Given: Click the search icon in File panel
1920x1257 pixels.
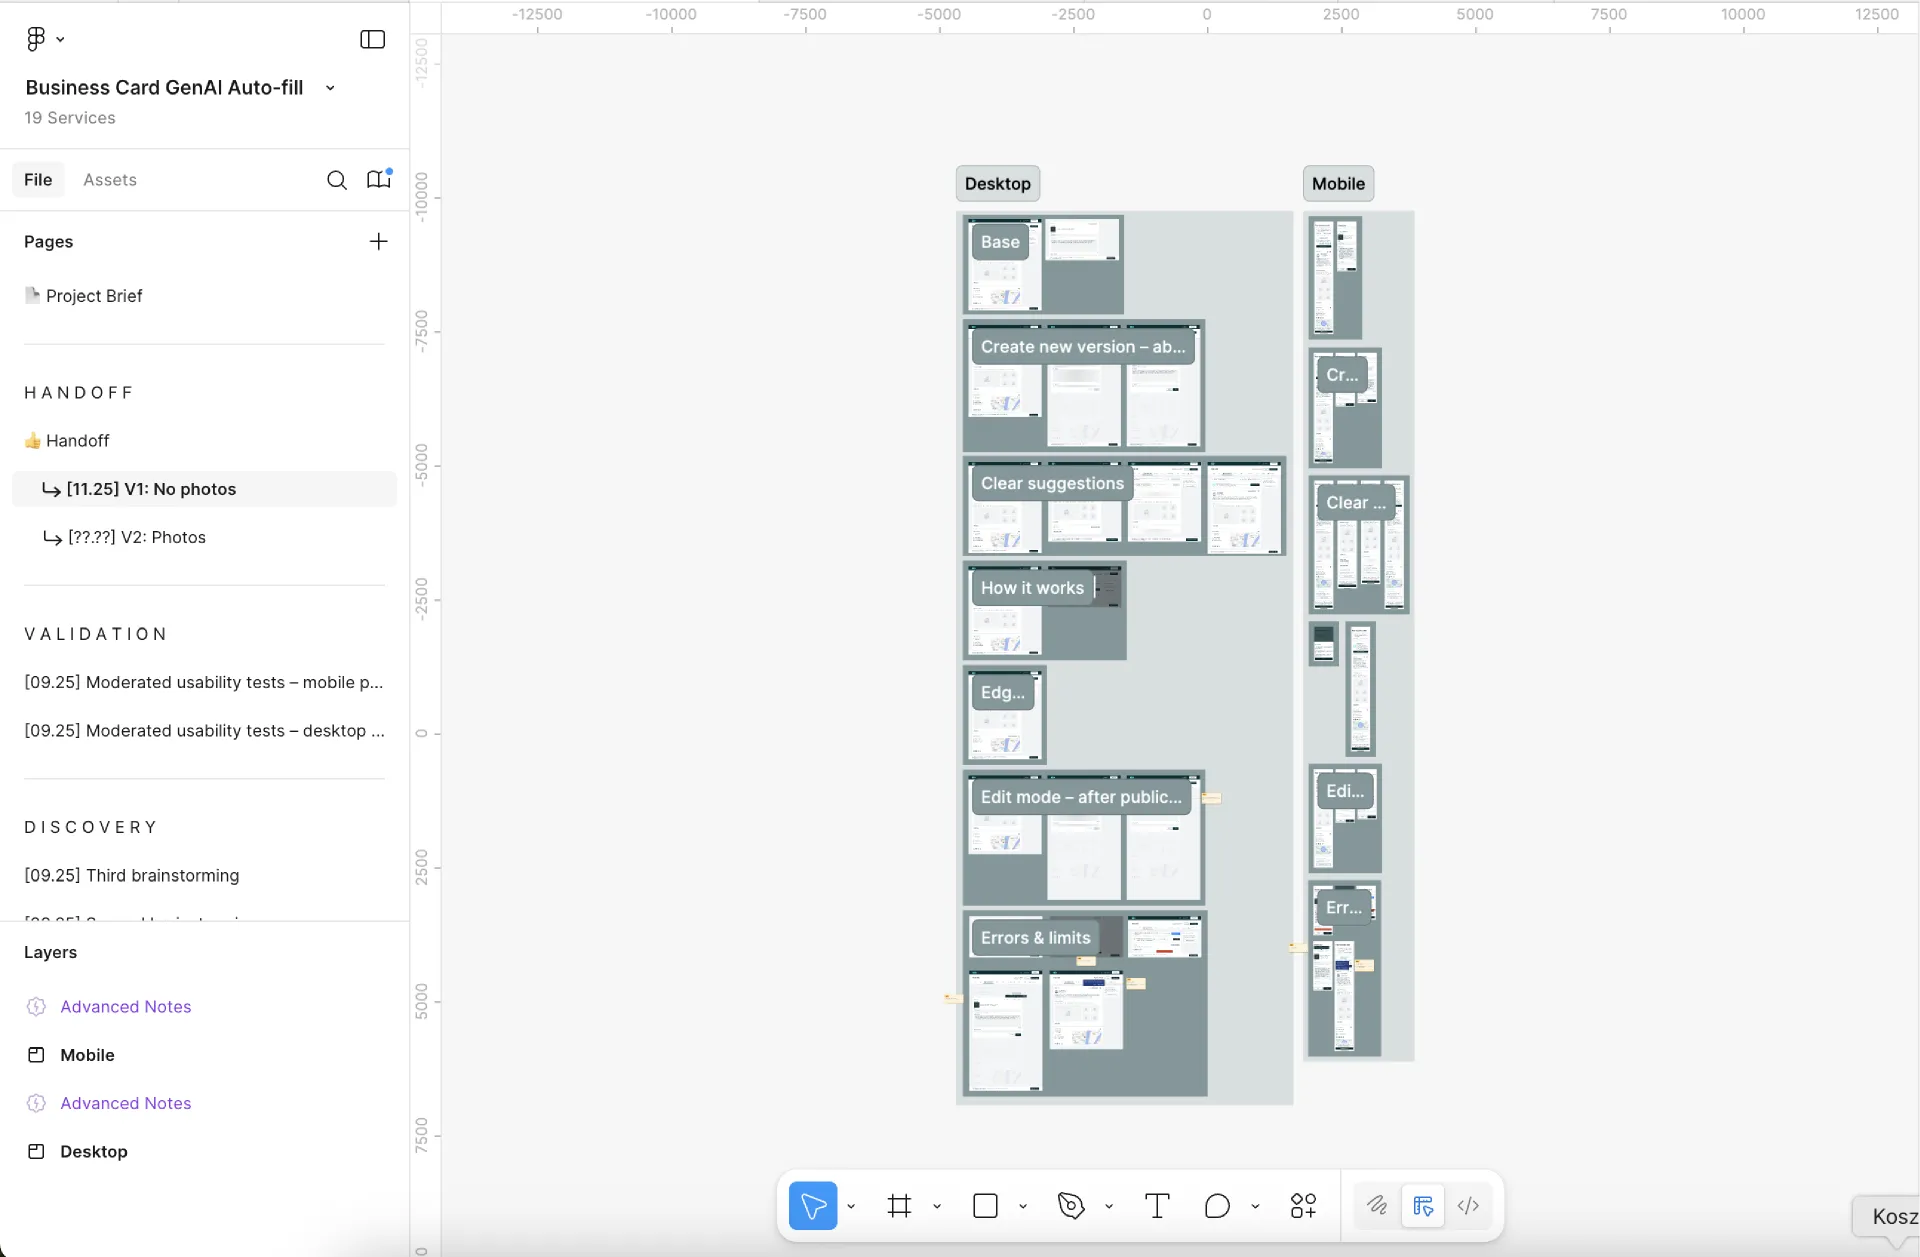Looking at the screenshot, I should coord(337,180).
